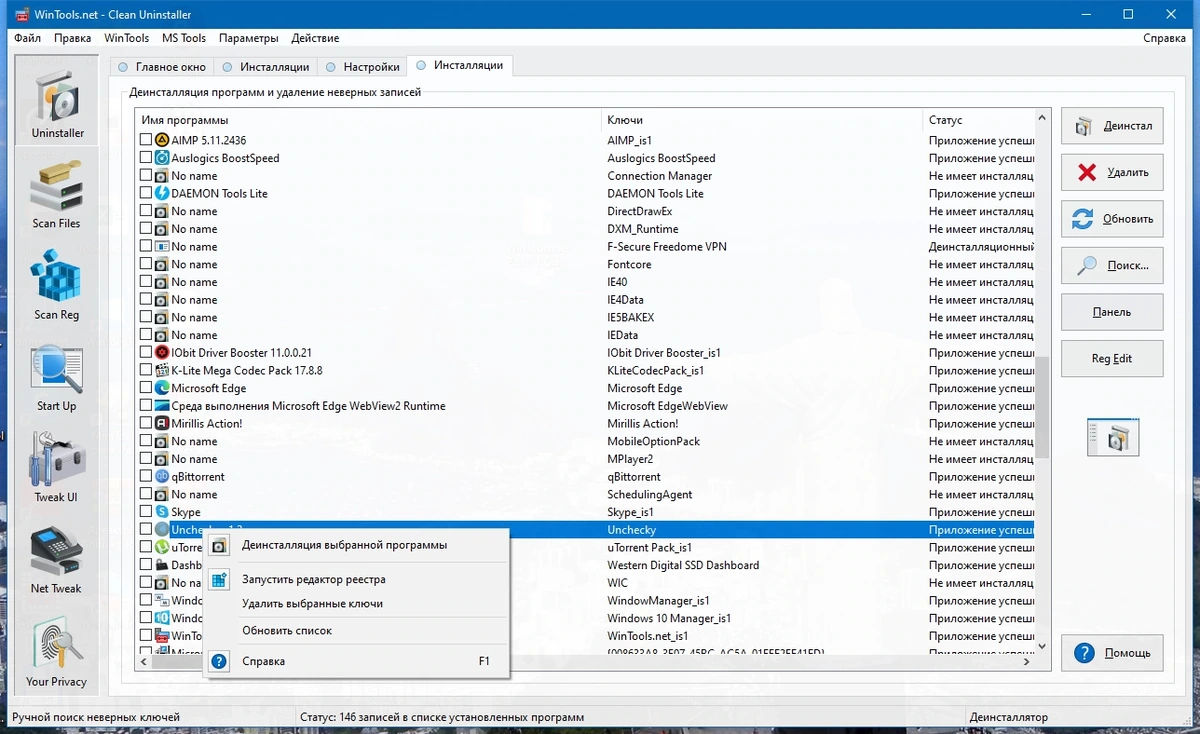This screenshot has width=1200, height=734.
Task: Sort by Имя программы column header
Action: point(369,120)
